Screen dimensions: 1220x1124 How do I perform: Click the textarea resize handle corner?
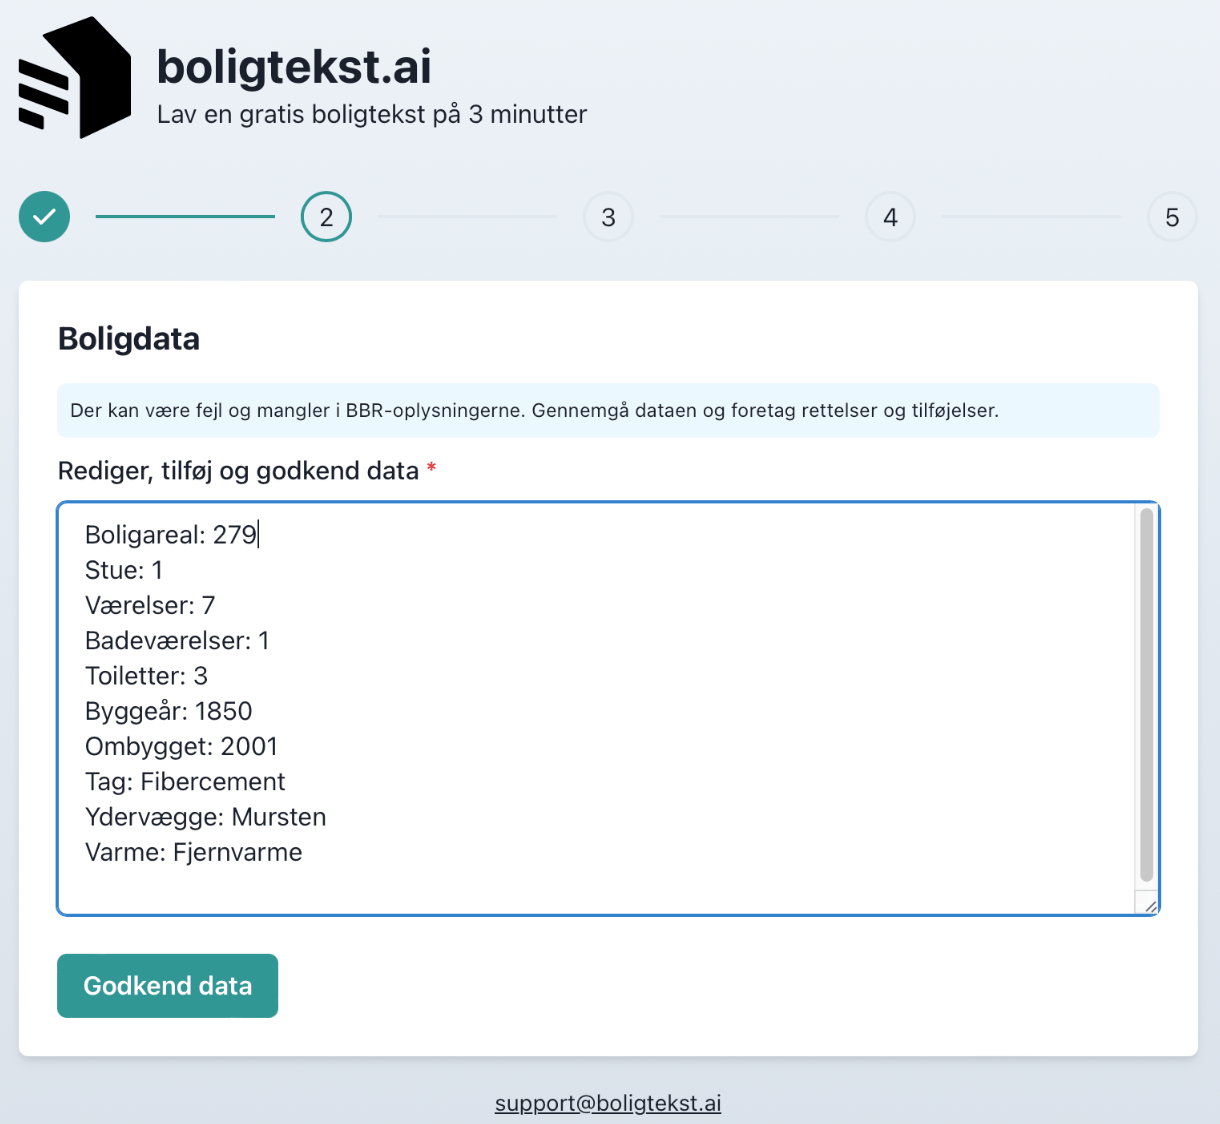(1150, 906)
